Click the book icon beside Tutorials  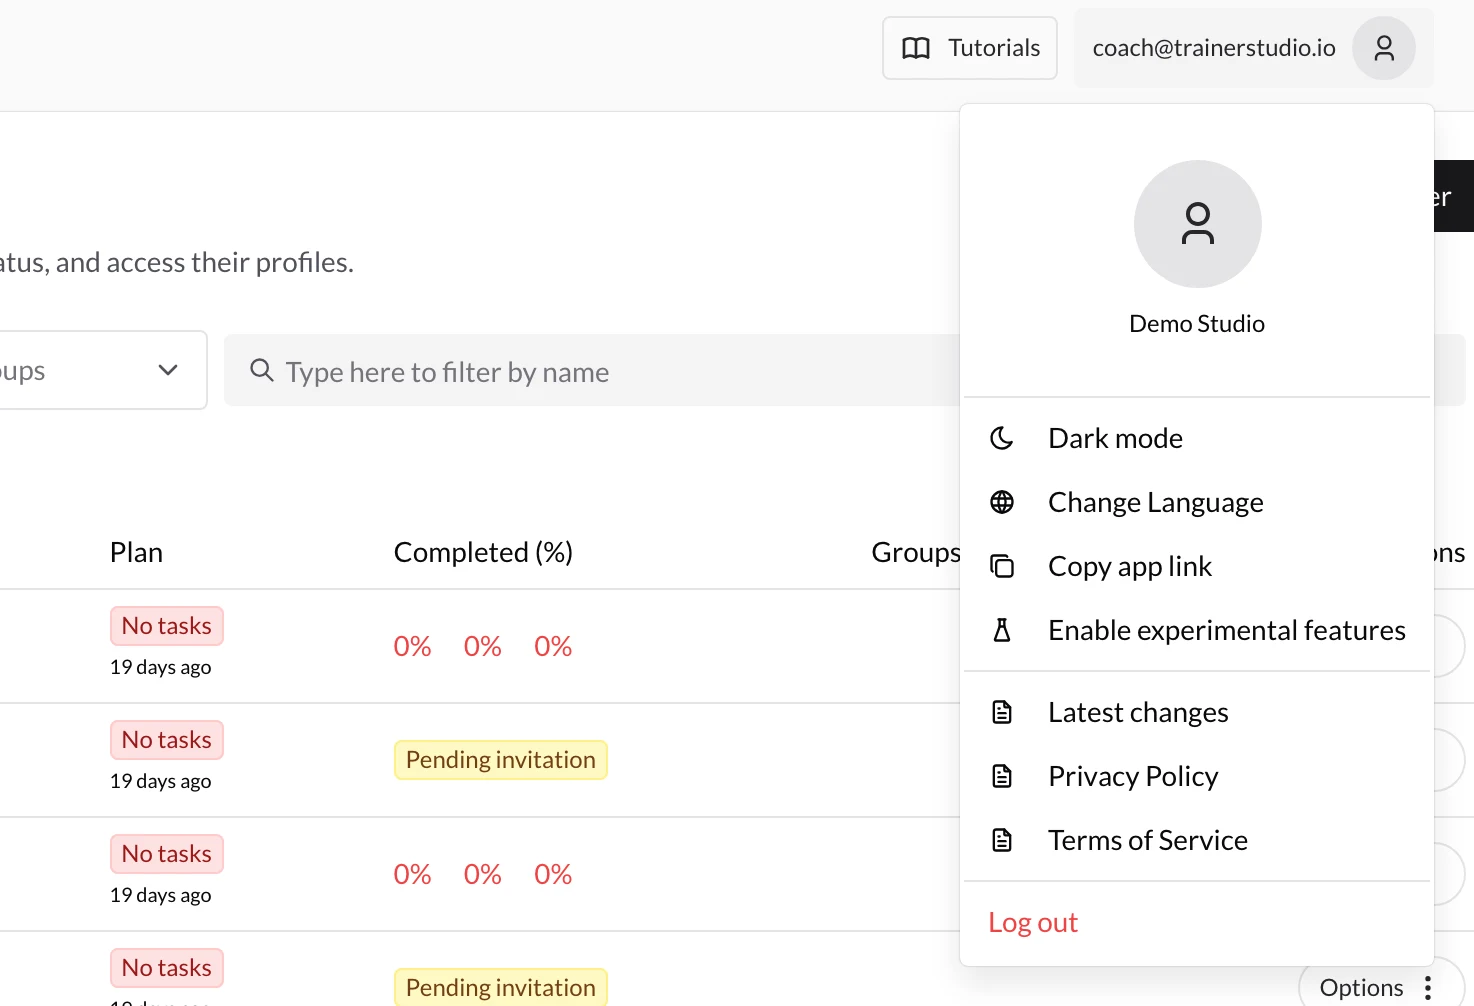916,48
